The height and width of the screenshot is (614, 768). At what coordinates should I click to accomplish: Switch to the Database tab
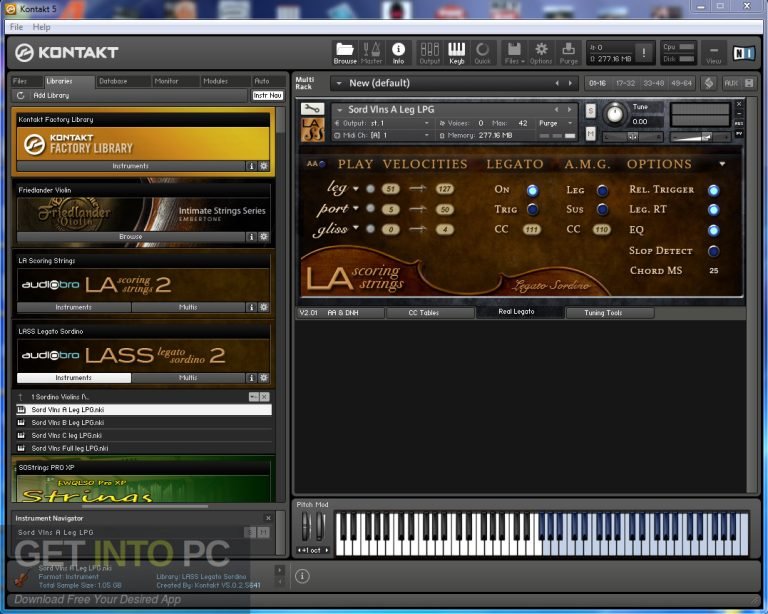(x=112, y=81)
